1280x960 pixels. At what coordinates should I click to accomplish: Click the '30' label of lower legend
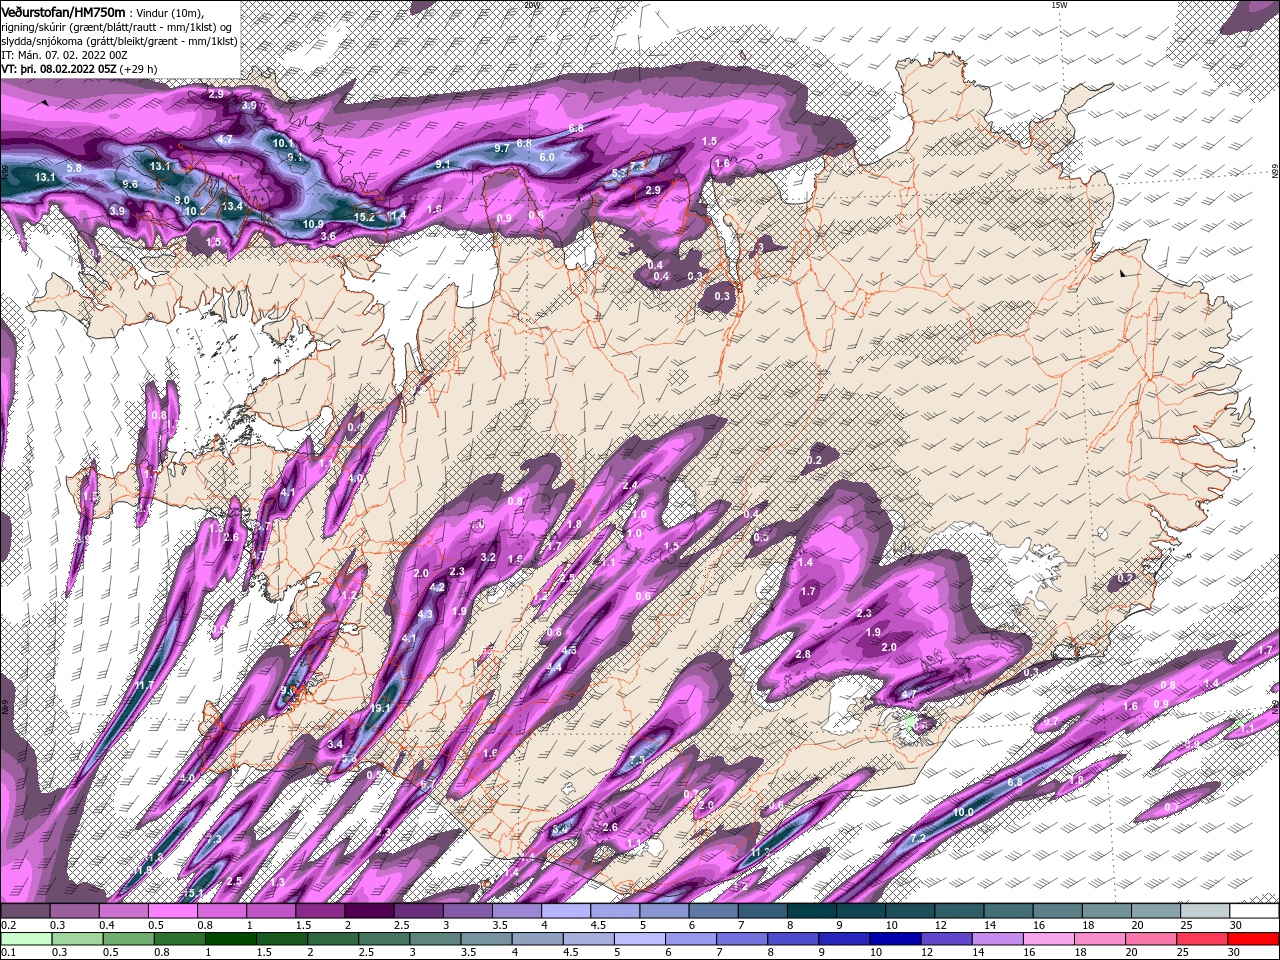pyautogui.click(x=1236, y=953)
